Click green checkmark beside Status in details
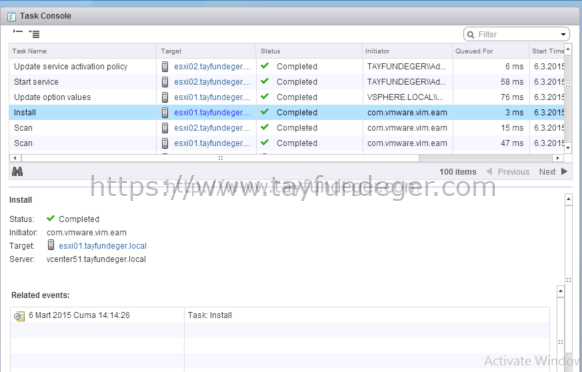582x372 pixels. (50, 218)
